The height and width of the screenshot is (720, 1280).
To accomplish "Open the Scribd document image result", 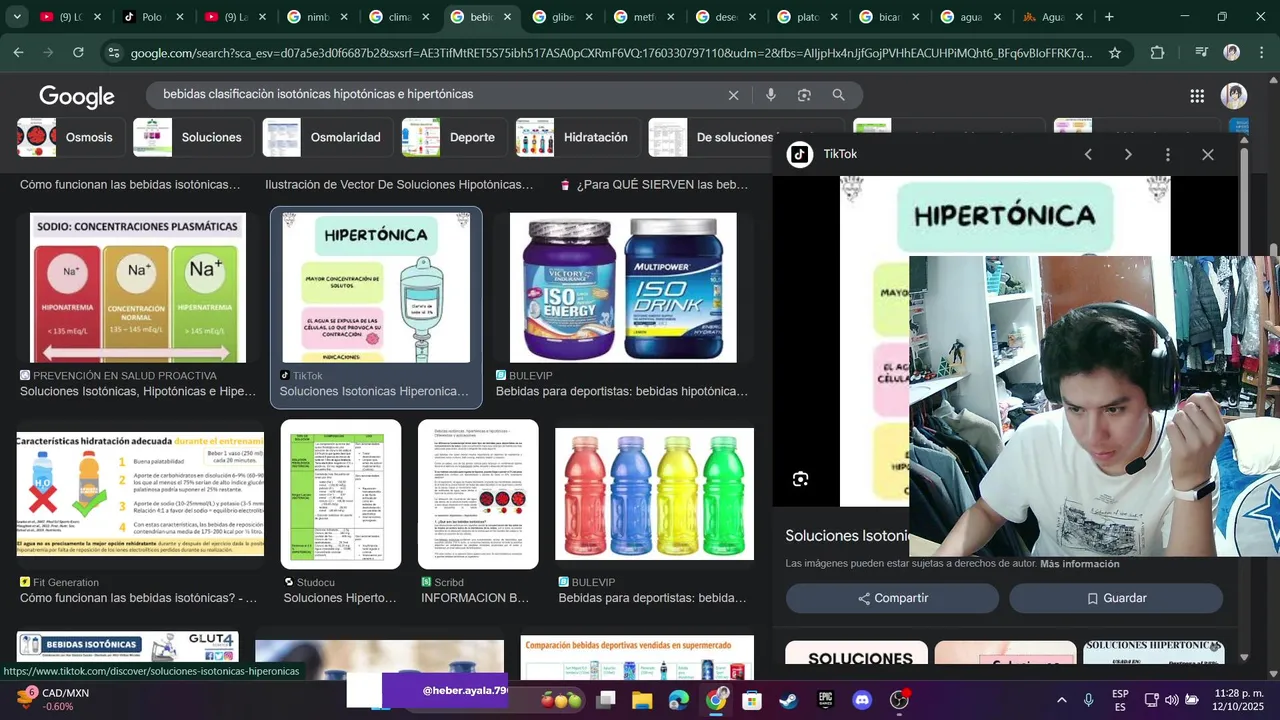I will tap(478, 494).
